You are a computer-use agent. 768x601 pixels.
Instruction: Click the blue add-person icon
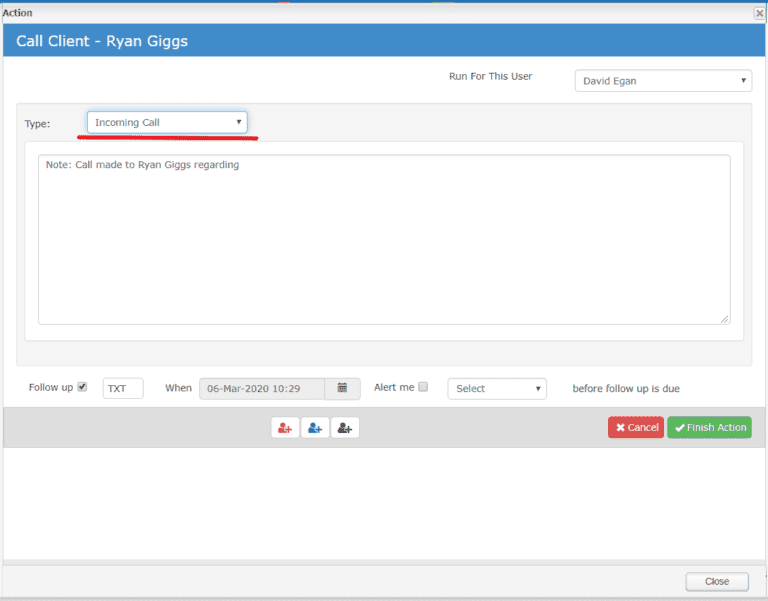point(315,428)
